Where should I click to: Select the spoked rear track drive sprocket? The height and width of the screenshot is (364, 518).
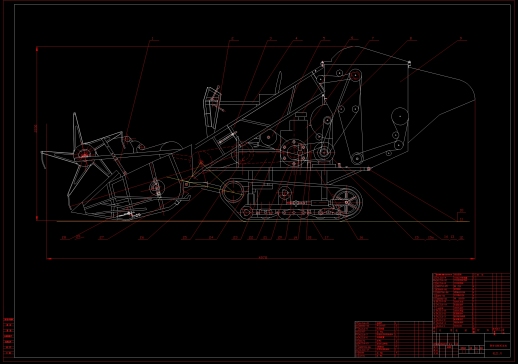tap(346, 202)
